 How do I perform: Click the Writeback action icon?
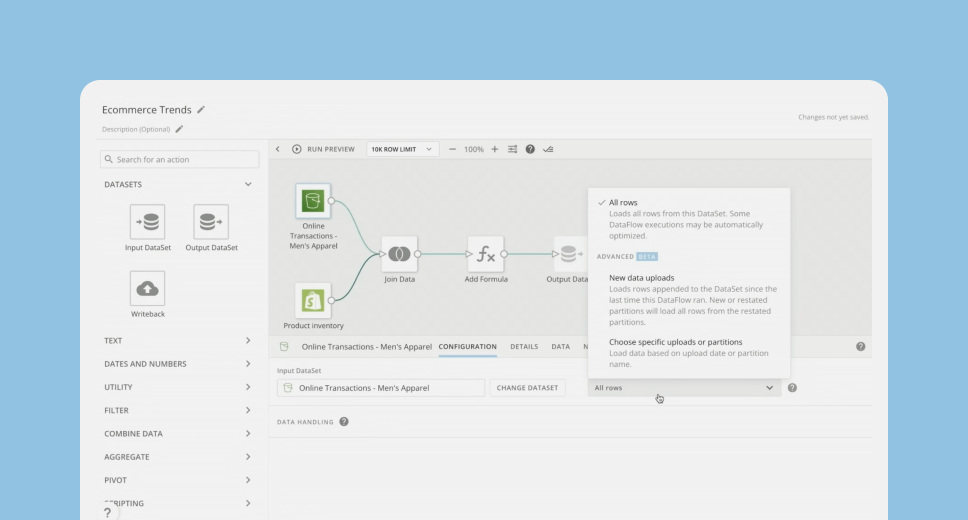coord(147,289)
